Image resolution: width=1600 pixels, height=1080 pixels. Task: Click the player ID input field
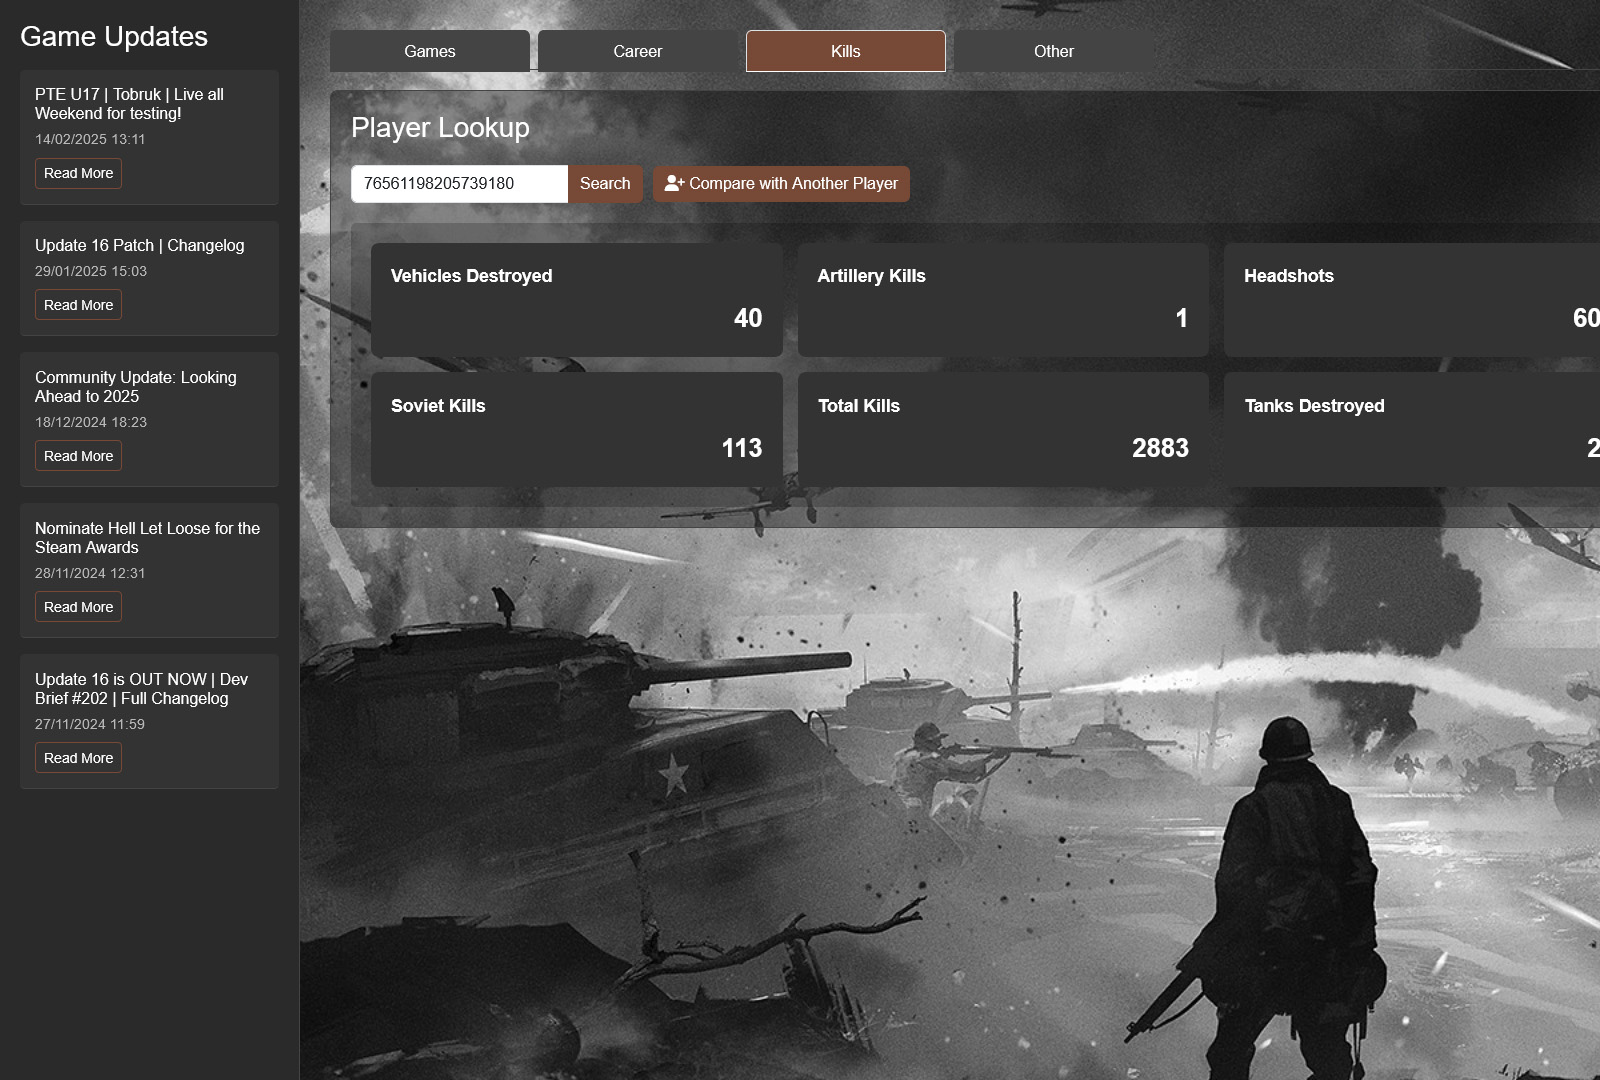pos(459,184)
